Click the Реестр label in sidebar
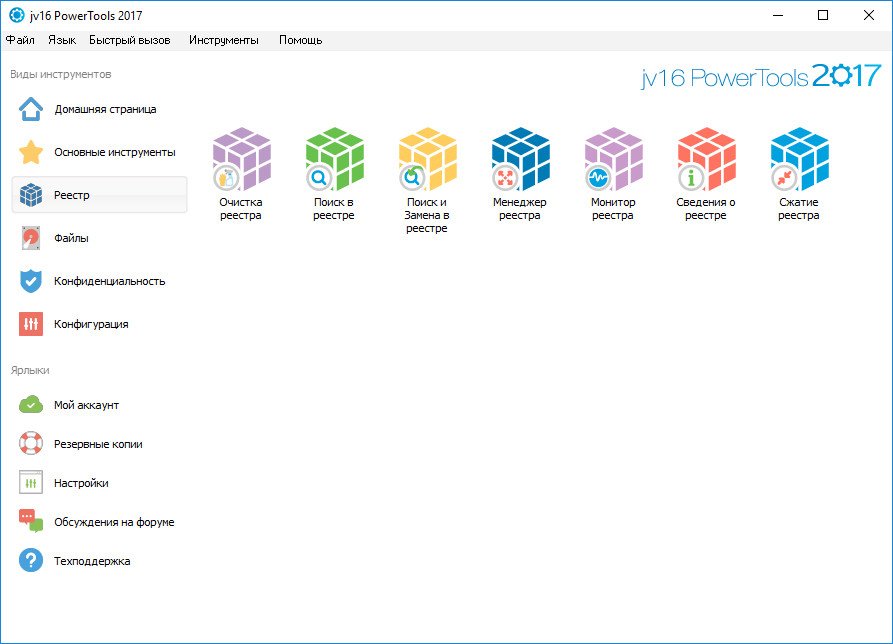 (x=72, y=195)
